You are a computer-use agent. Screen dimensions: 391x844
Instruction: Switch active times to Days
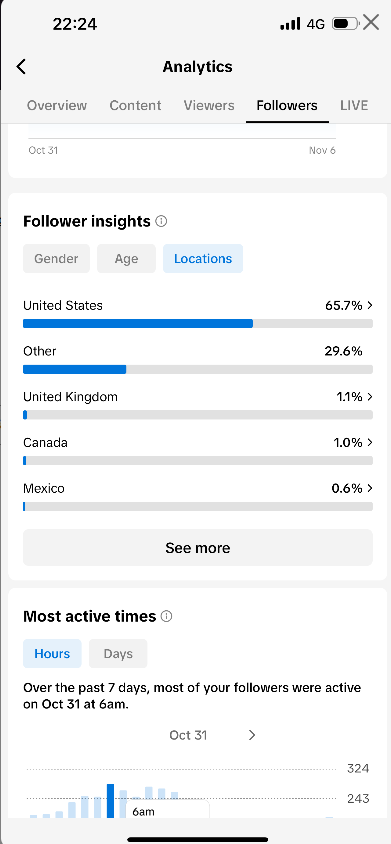[x=118, y=653]
